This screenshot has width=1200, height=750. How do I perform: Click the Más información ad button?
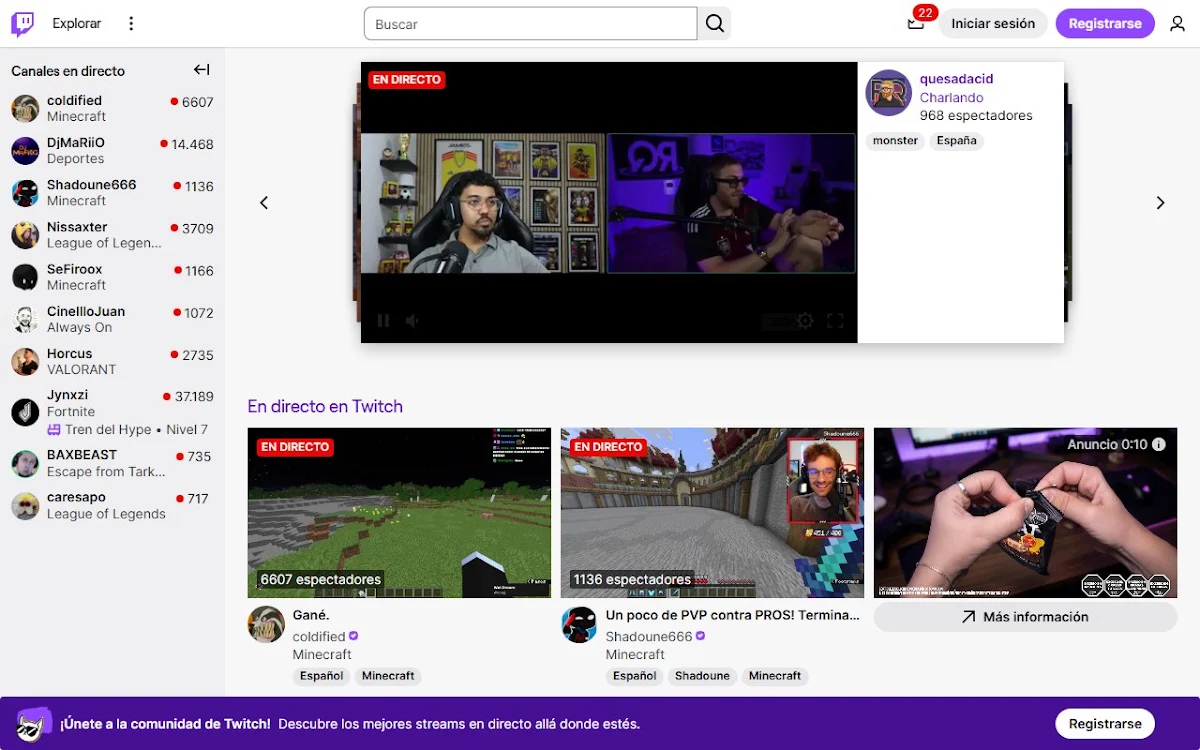point(1025,617)
